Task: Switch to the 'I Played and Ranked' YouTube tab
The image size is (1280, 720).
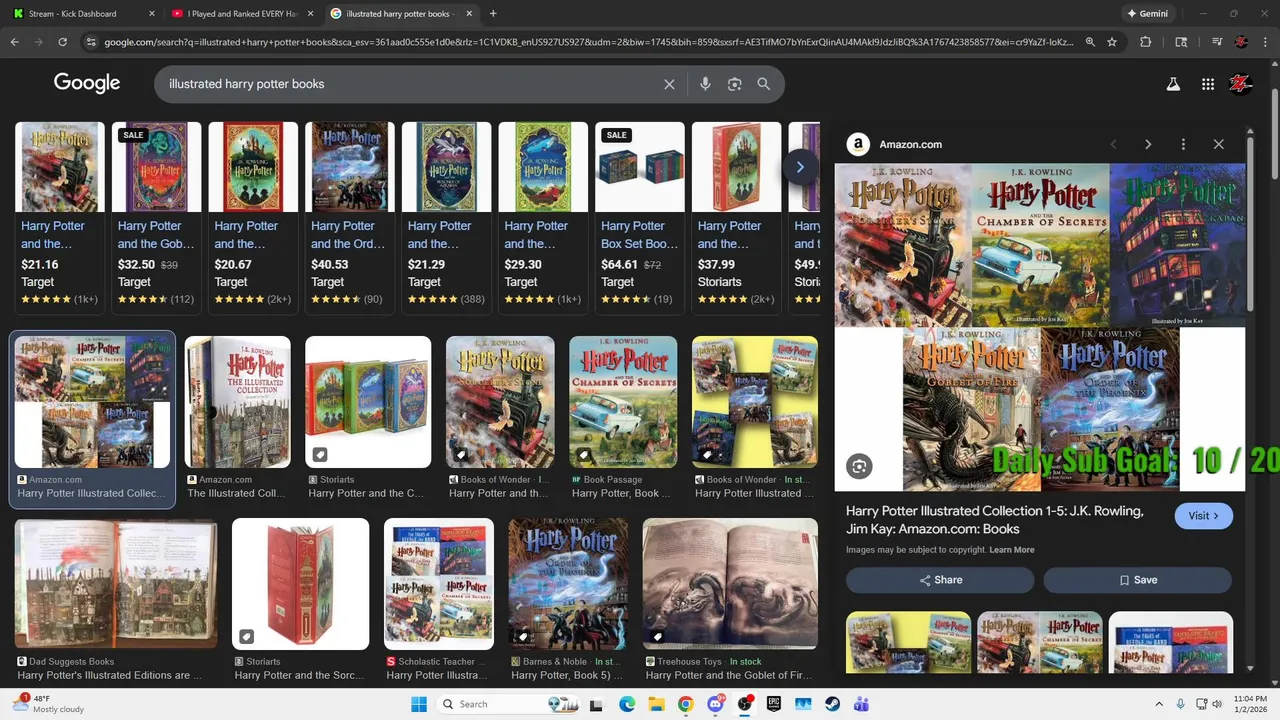Action: tap(243, 14)
